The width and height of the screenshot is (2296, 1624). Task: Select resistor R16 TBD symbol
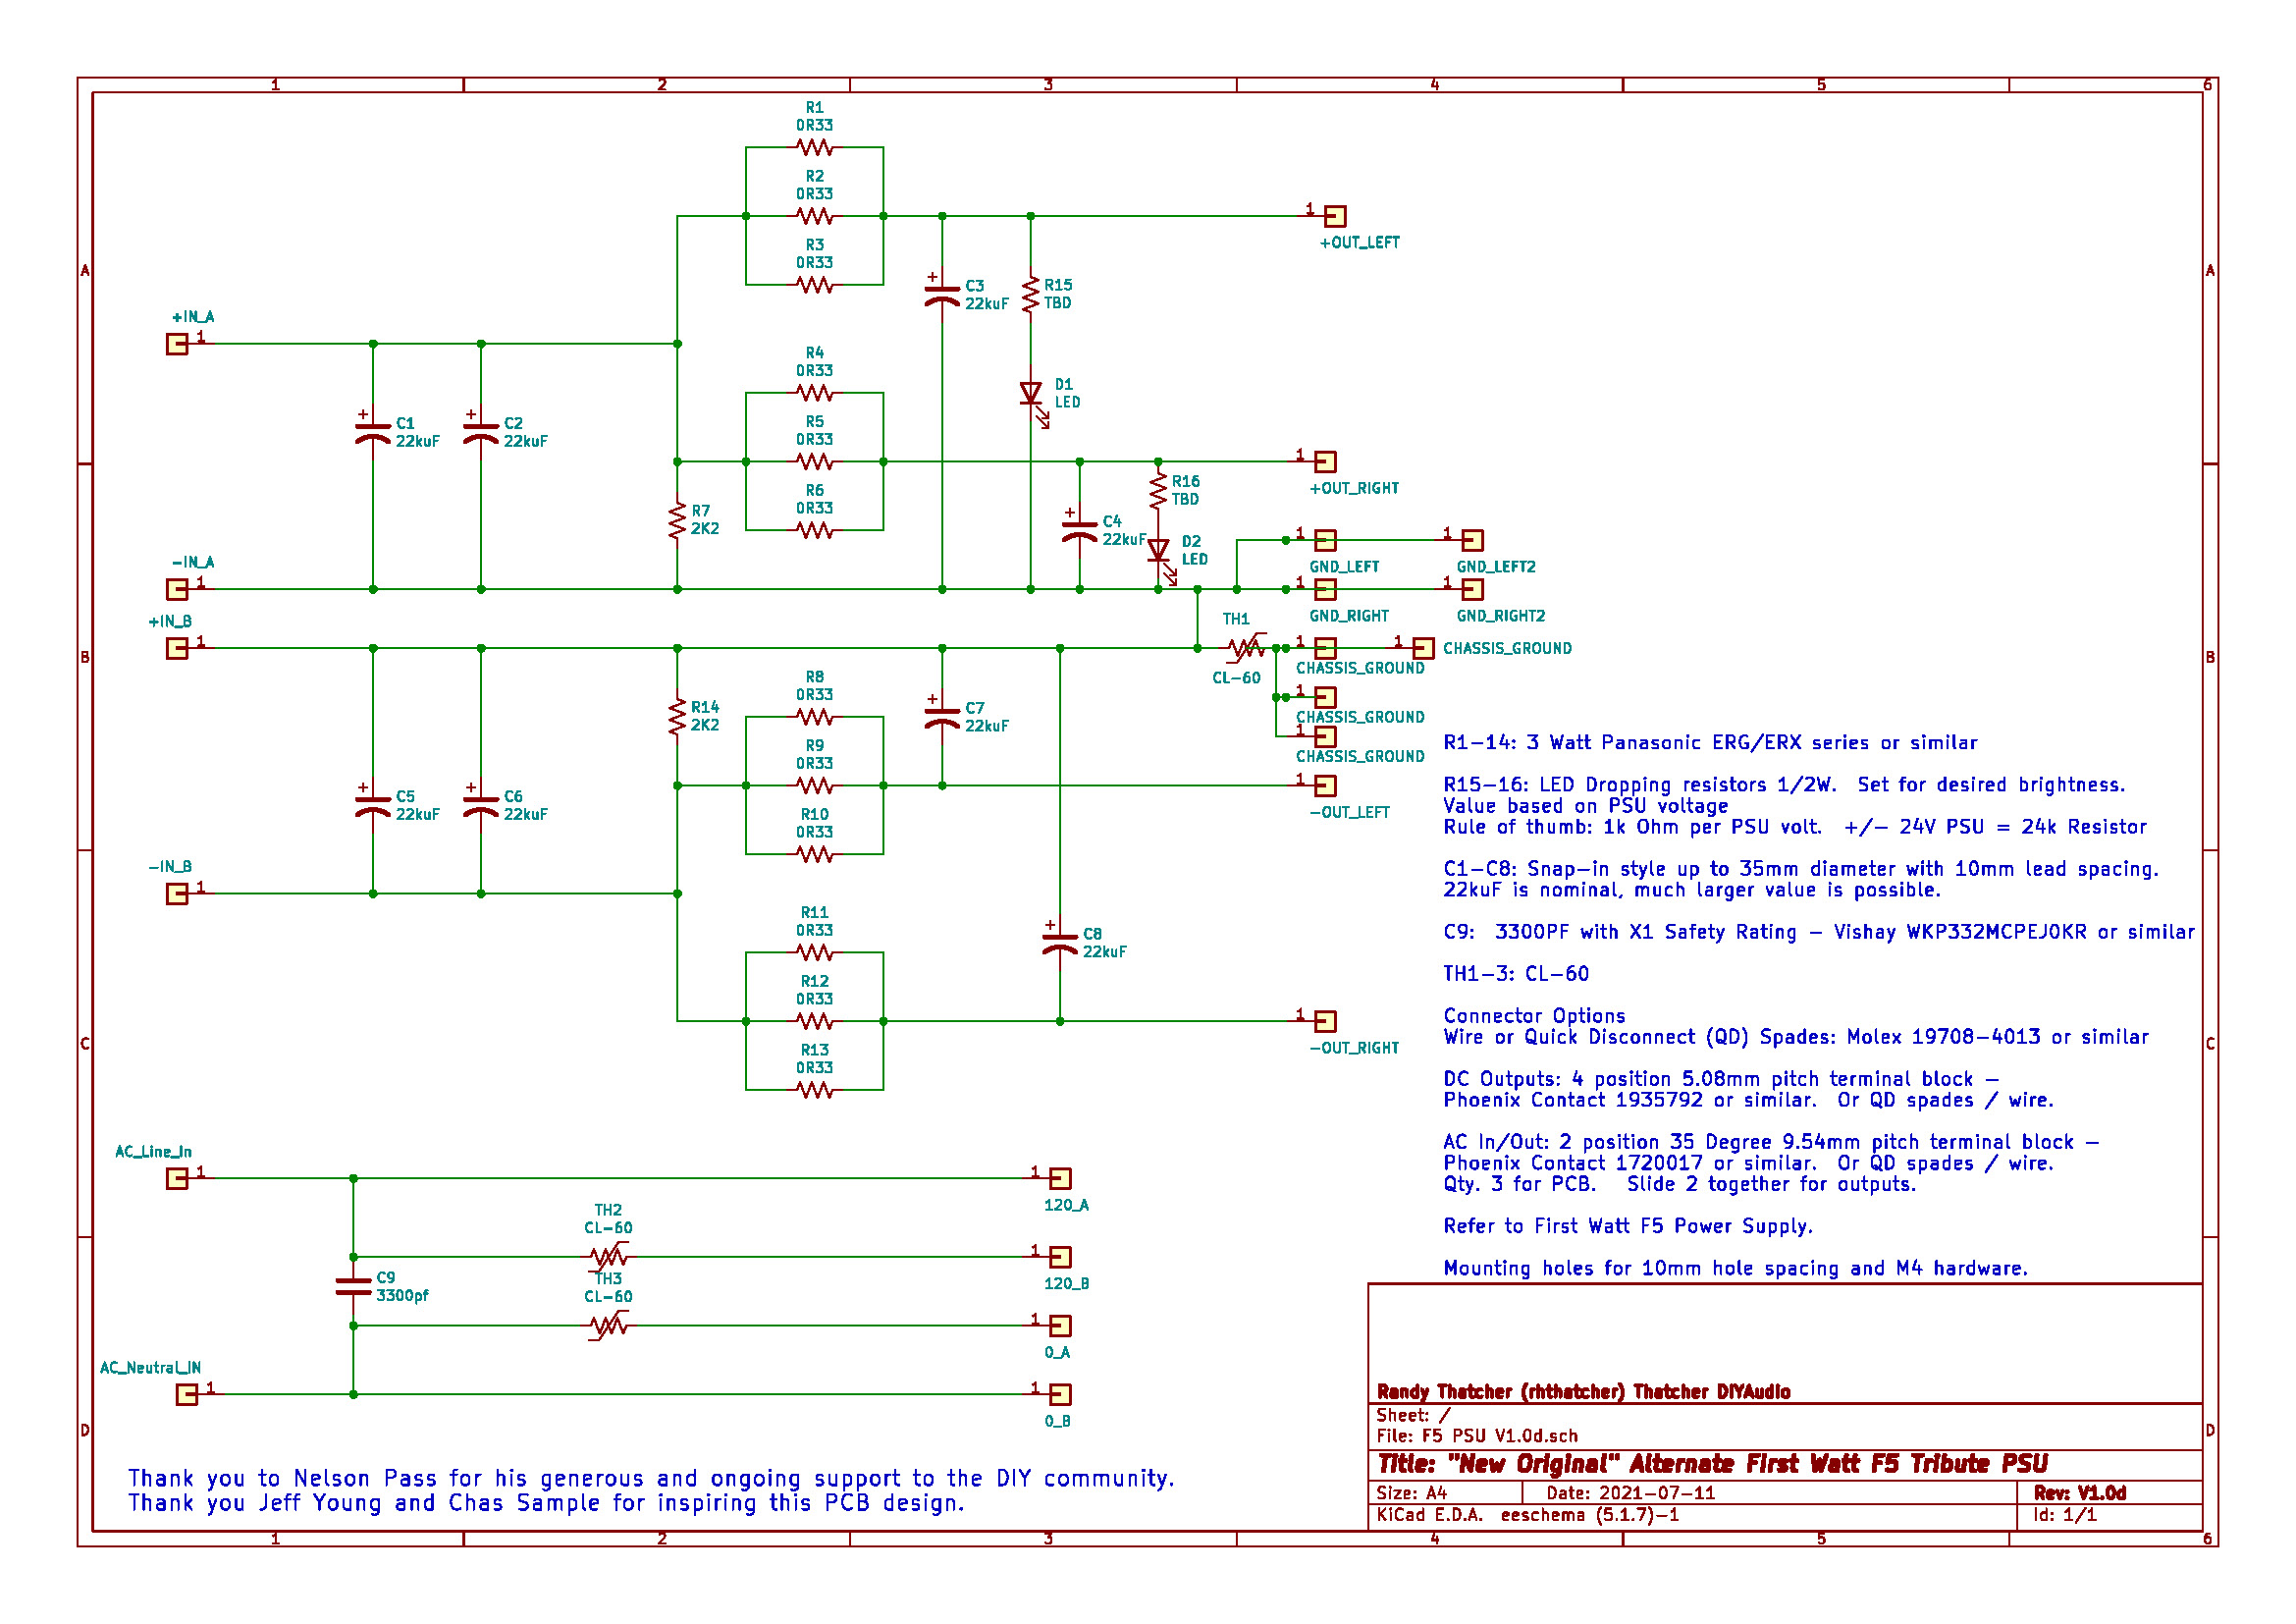click(x=1158, y=491)
